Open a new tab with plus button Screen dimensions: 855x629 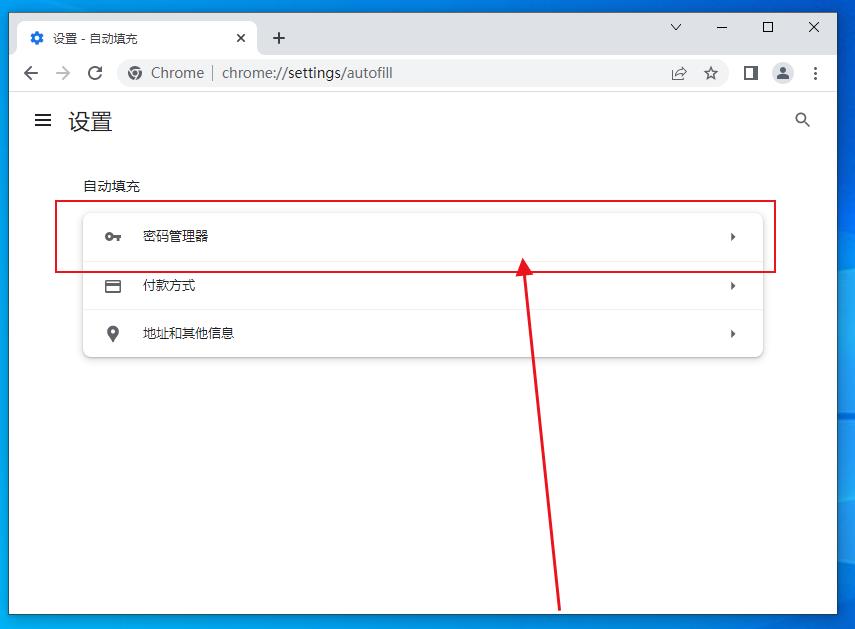pyautogui.click(x=279, y=38)
